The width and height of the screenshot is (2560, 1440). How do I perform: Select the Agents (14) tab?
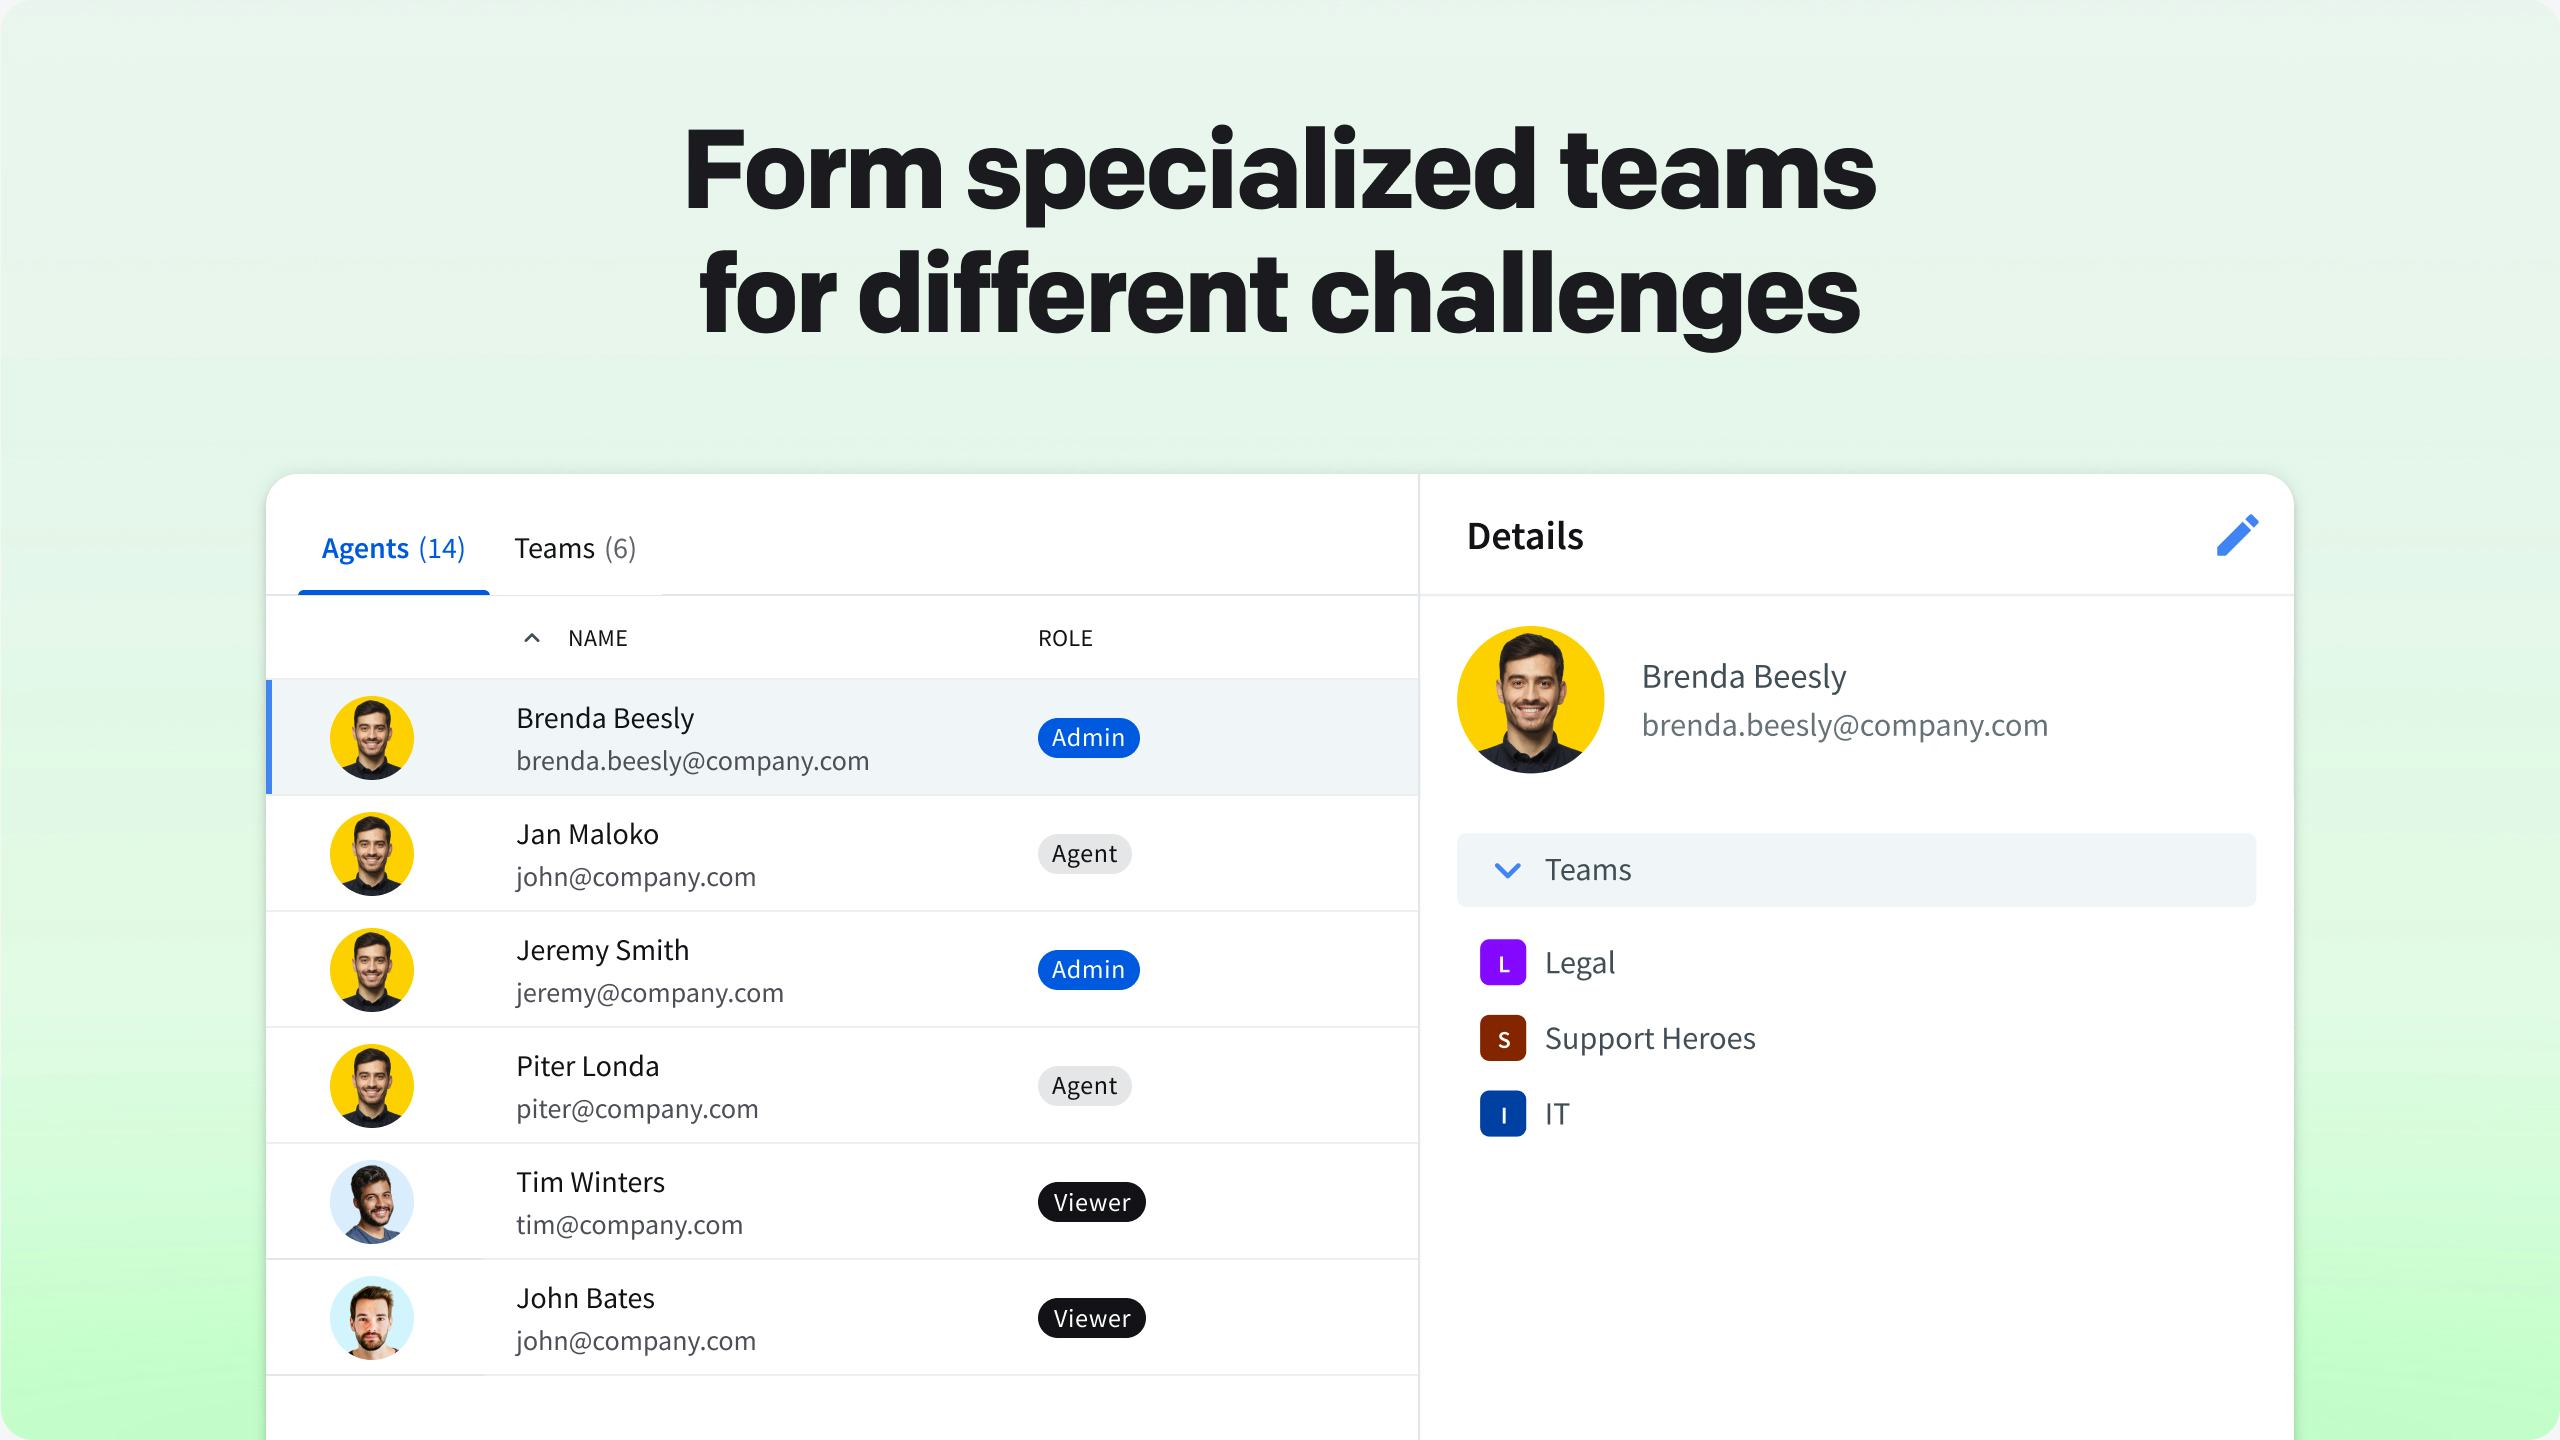click(393, 548)
